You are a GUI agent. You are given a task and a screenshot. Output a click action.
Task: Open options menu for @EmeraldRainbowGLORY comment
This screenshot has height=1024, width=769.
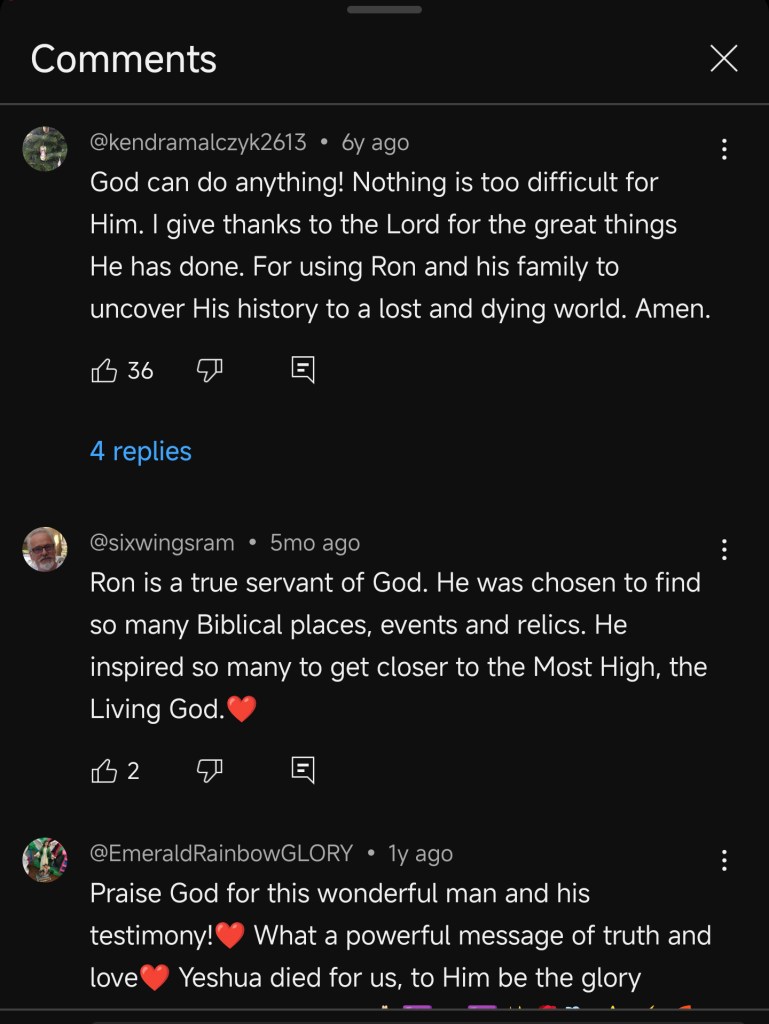tap(724, 860)
